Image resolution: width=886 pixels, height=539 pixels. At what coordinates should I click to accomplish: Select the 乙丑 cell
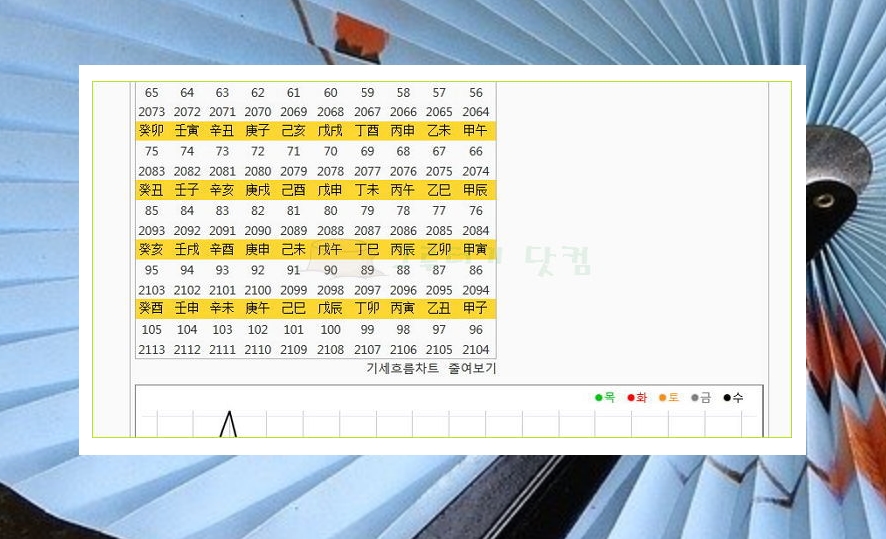(439, 308)
